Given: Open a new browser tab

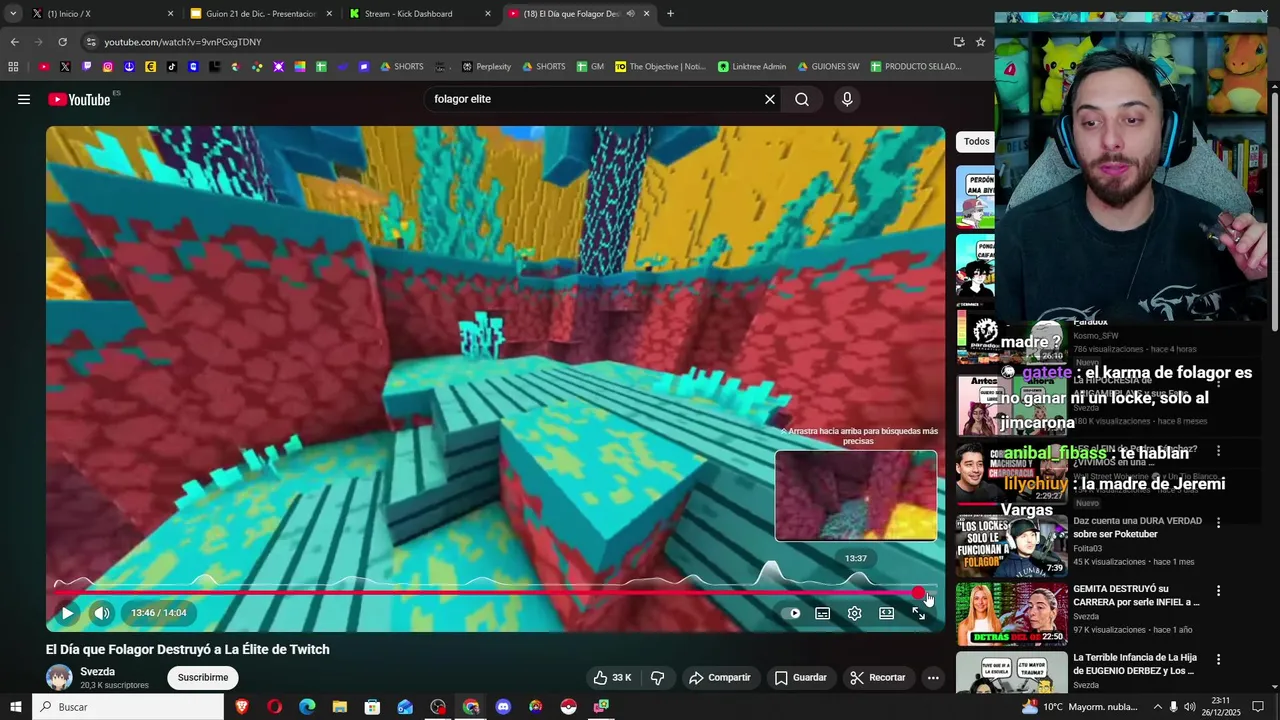Looking at the screenshot, I should (x=670, y=14).
